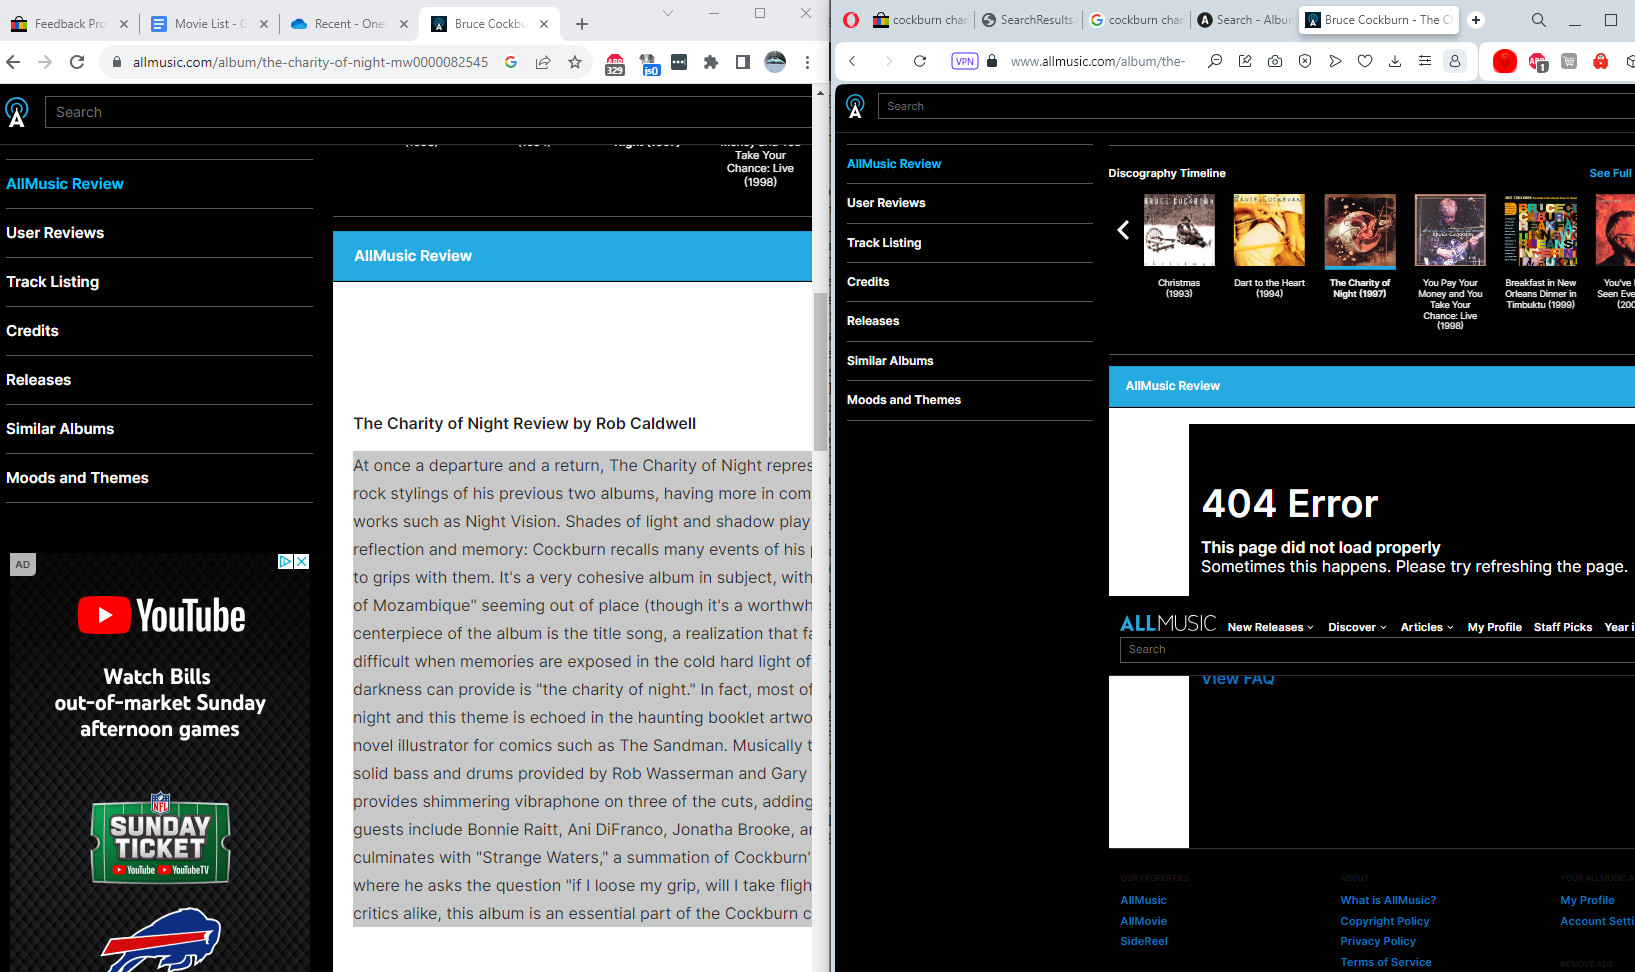
Task: Toggle the VPN badge in Opera's address bar
Action: click(x=964, y=61)
